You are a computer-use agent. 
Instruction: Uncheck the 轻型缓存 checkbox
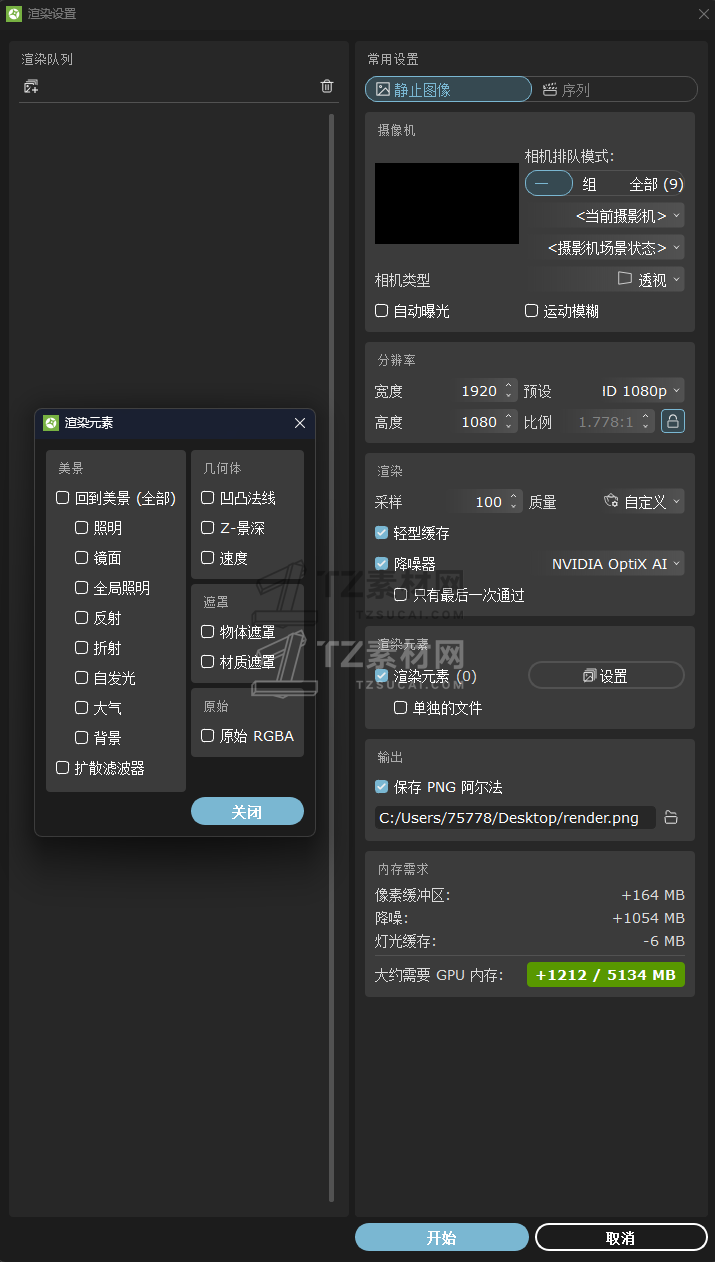(381, 533)
